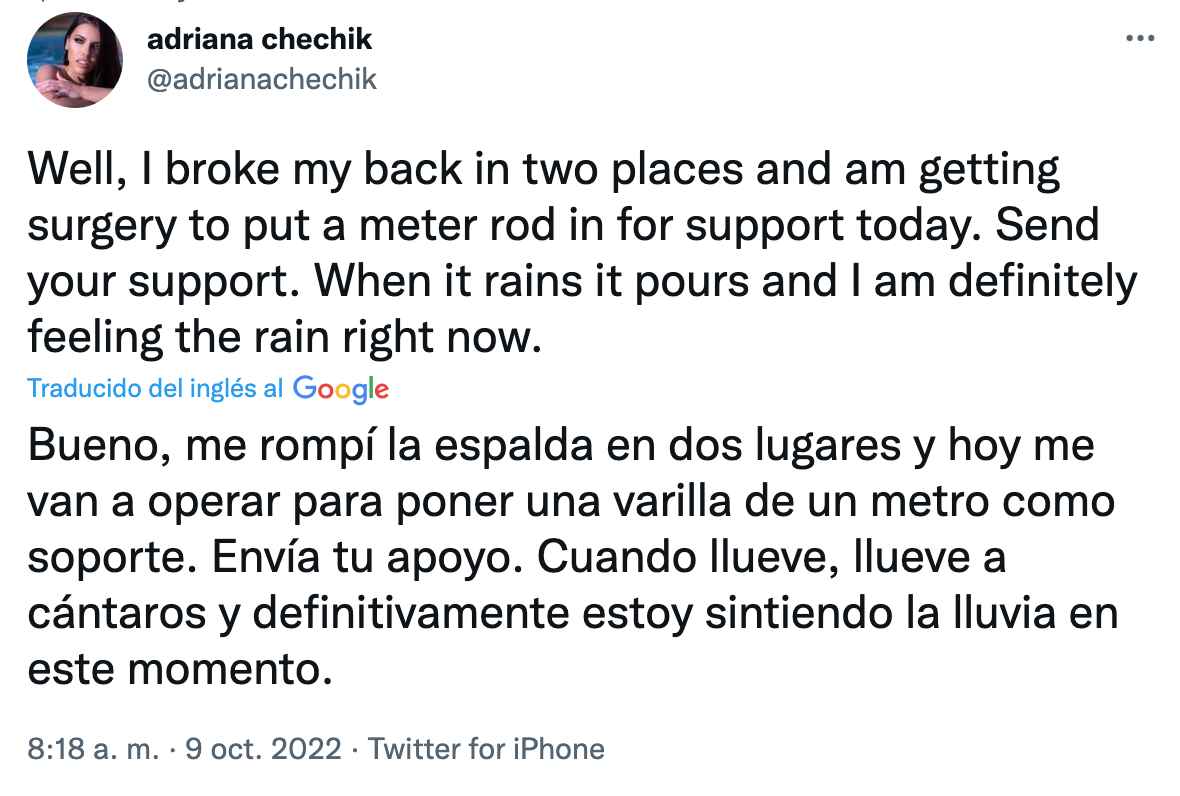Open the 8:18 a. m. timestamp link
The image size is (1180, 796).
93,749
